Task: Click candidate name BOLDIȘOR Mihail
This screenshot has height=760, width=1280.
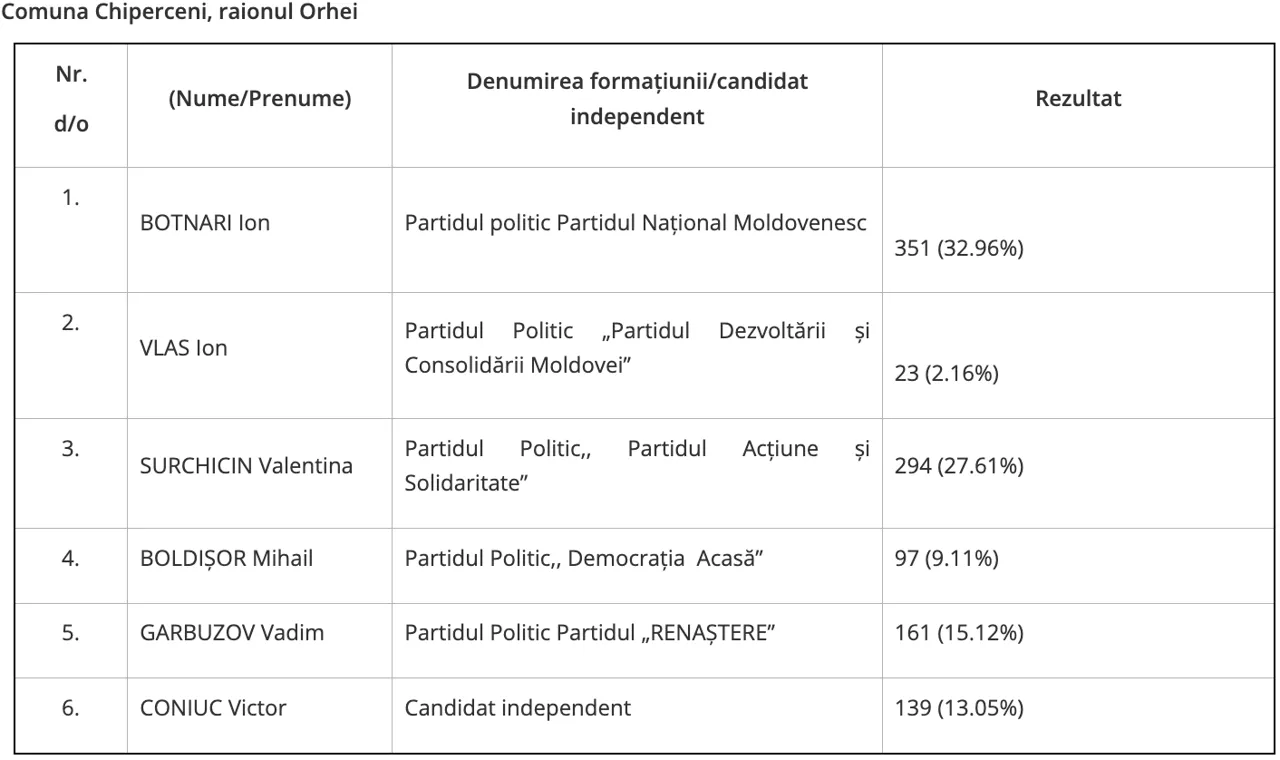Action: [x=226, y=559]
